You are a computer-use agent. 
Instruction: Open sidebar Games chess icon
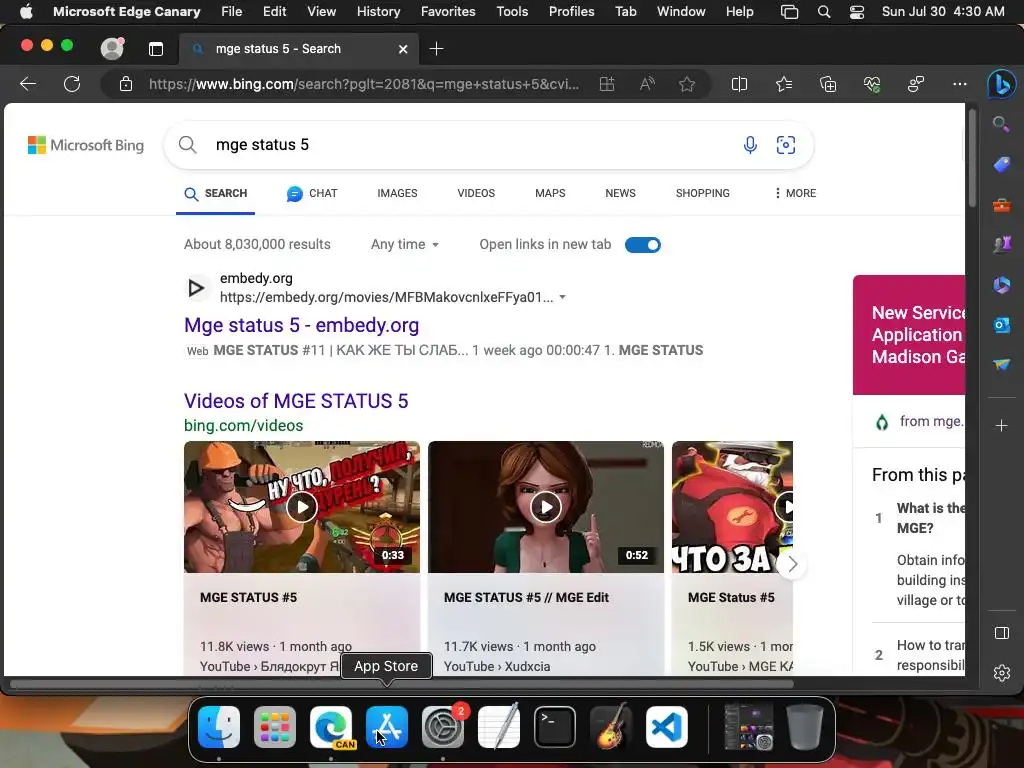pyautogui.click(x=1002, y=245)
